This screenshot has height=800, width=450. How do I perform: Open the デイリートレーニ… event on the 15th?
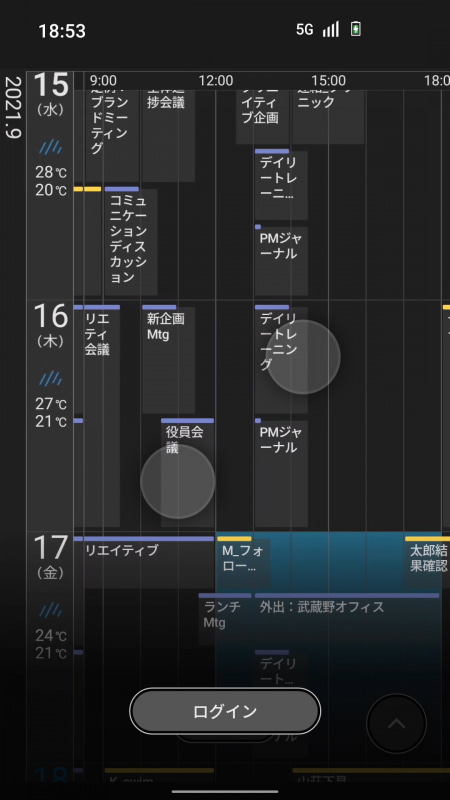point(281,185)
